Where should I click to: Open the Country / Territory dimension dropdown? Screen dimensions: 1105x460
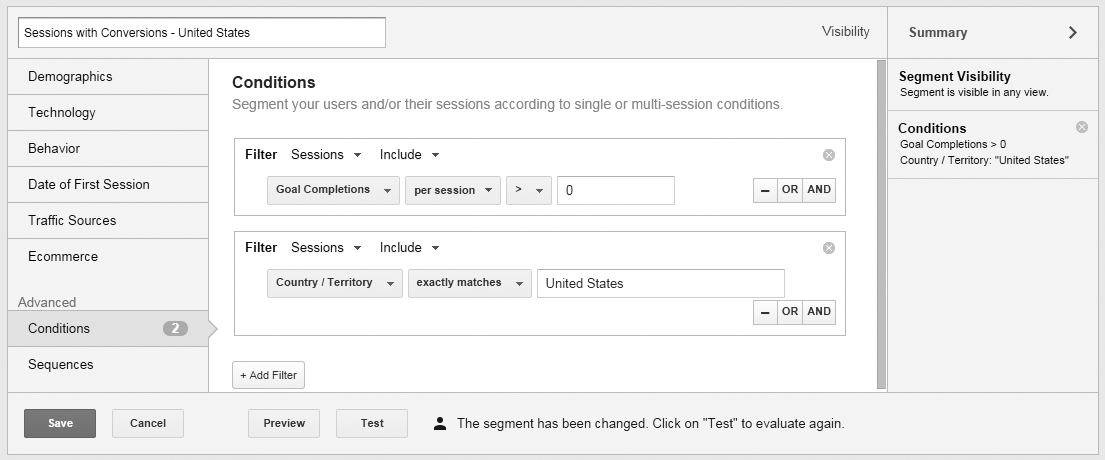[x=334, y=283]
